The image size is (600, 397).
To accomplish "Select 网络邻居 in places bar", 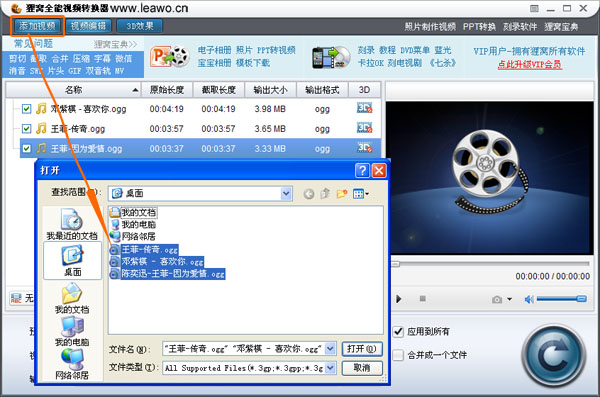I will point(72,364).
